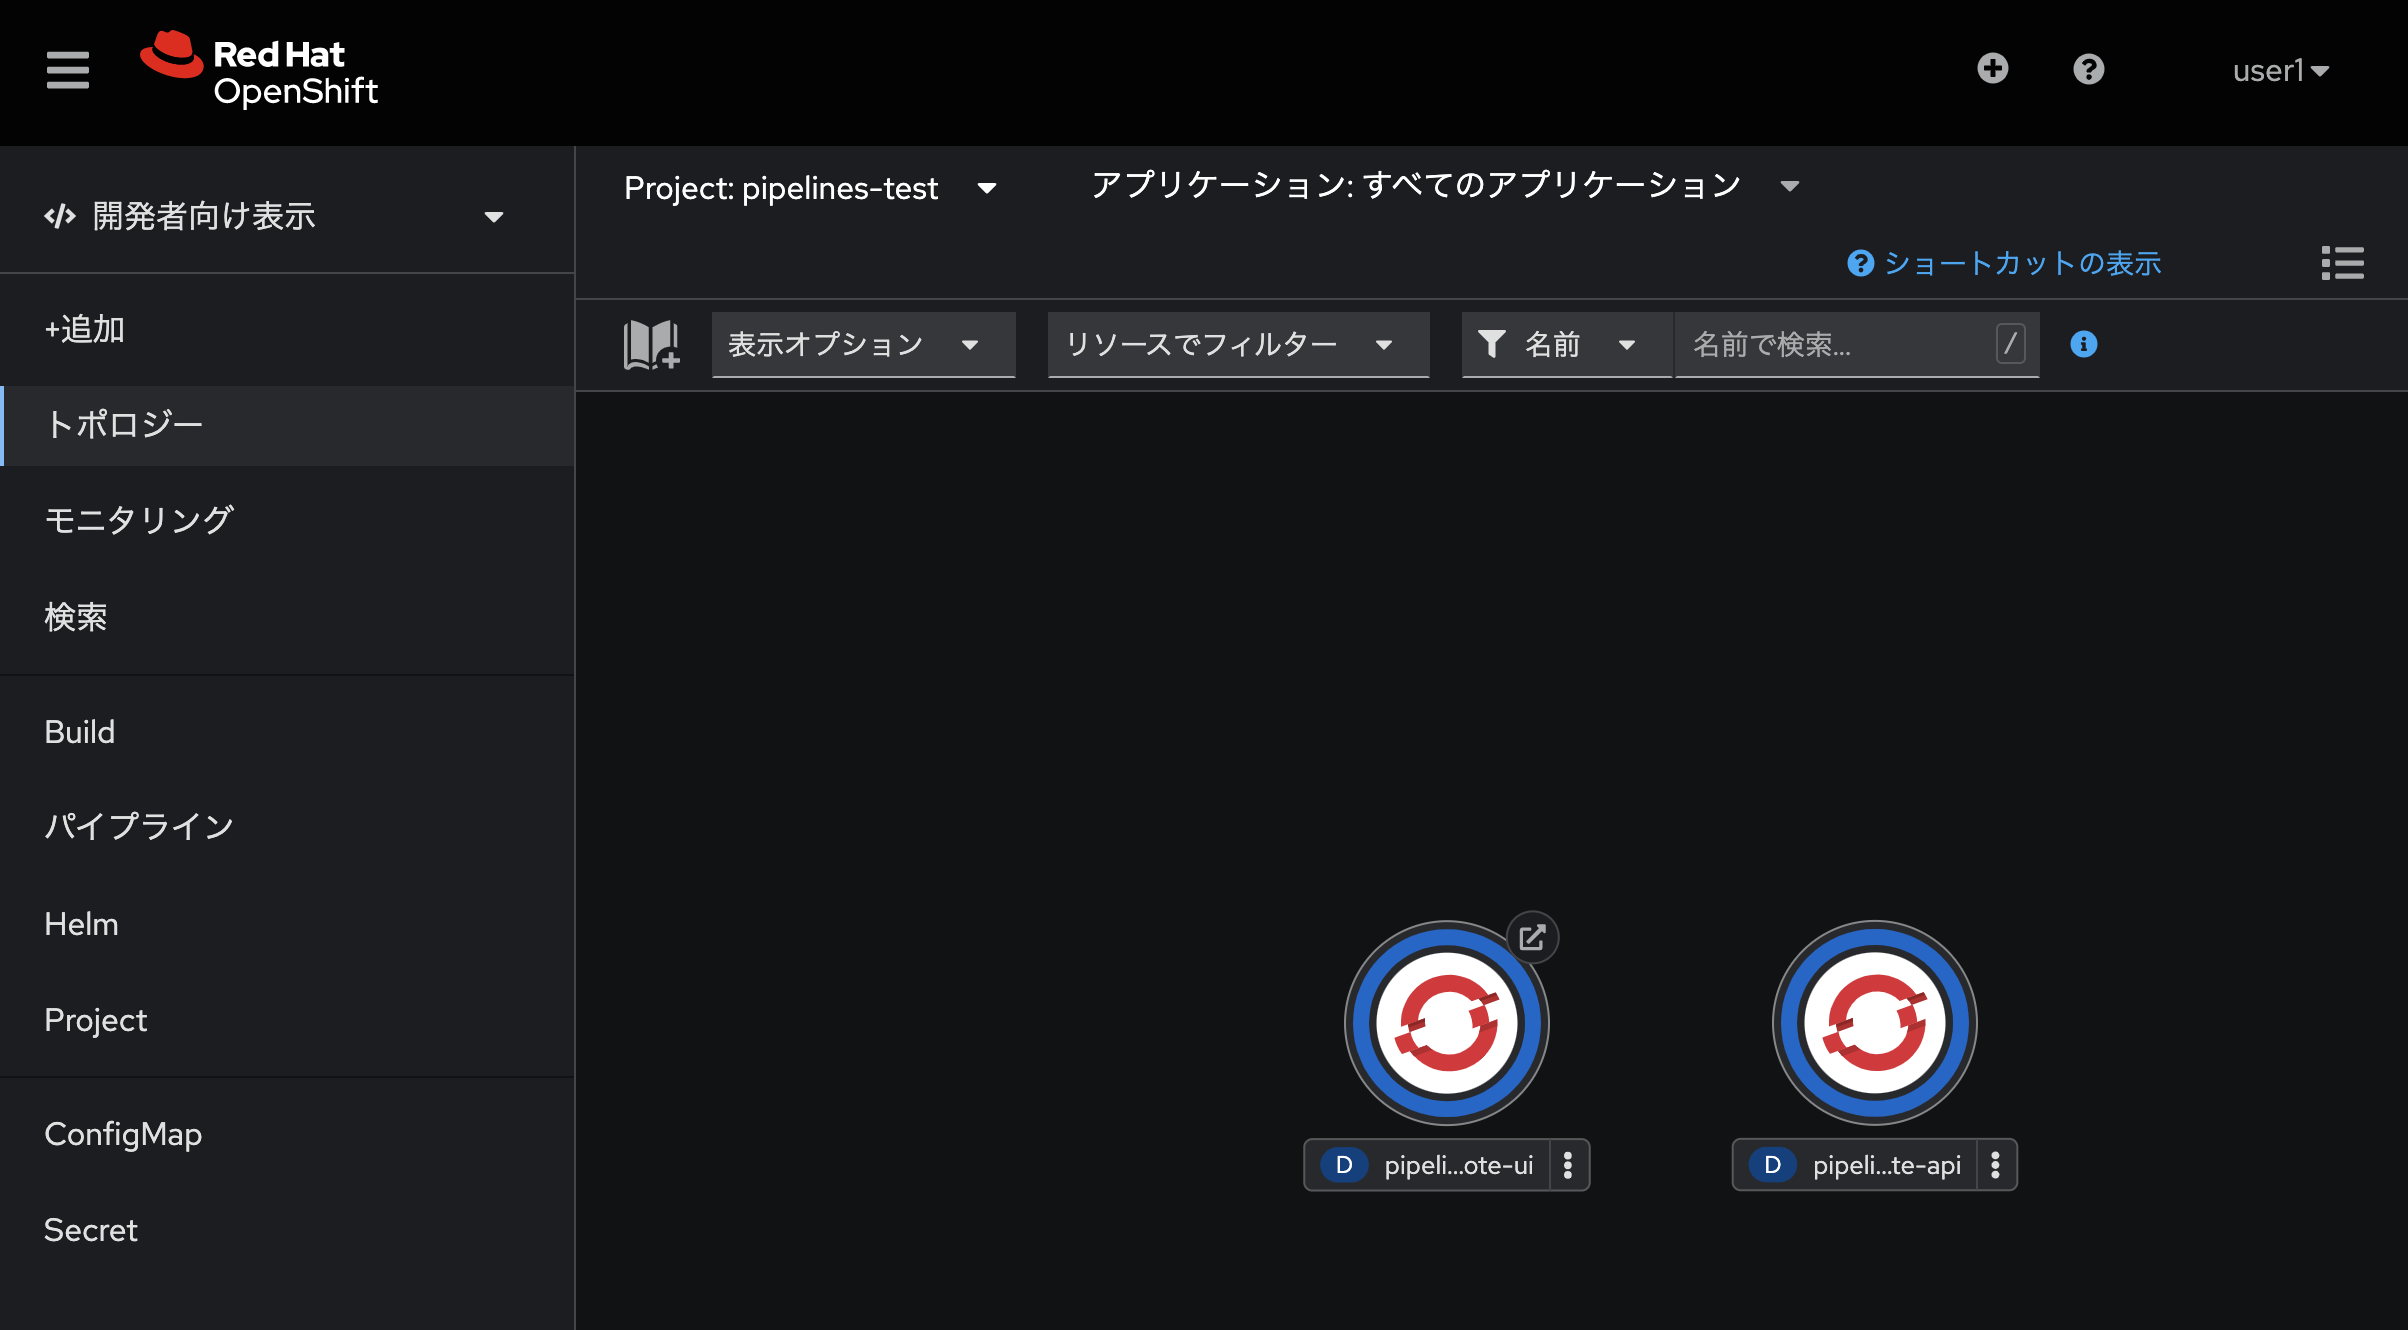This screenshot has height=1330, width=2408.
Task: Open the plus import/add icon in header
Action: coord(1992,69)
